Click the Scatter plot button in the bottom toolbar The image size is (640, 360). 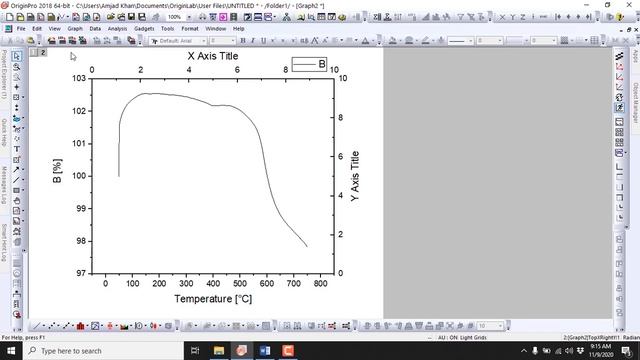click(x=51, y=326)
